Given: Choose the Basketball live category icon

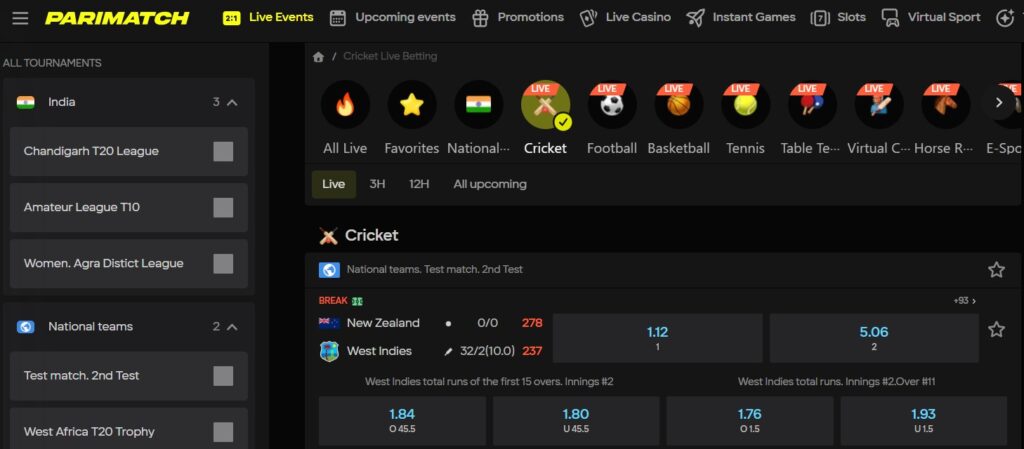Looking at the screenshot, I should [679, 104].
